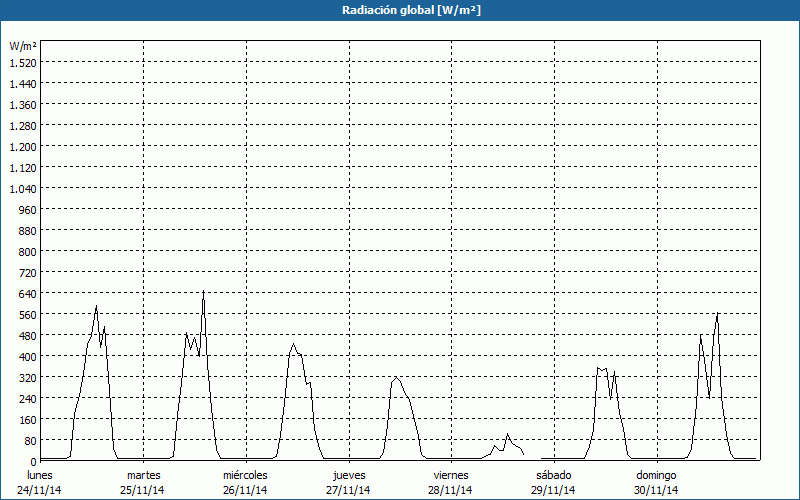Image resolution: width=800 pixels, height=500 pixels.
Task: Select the 800 y-axis value
Action: pos(30,252)
